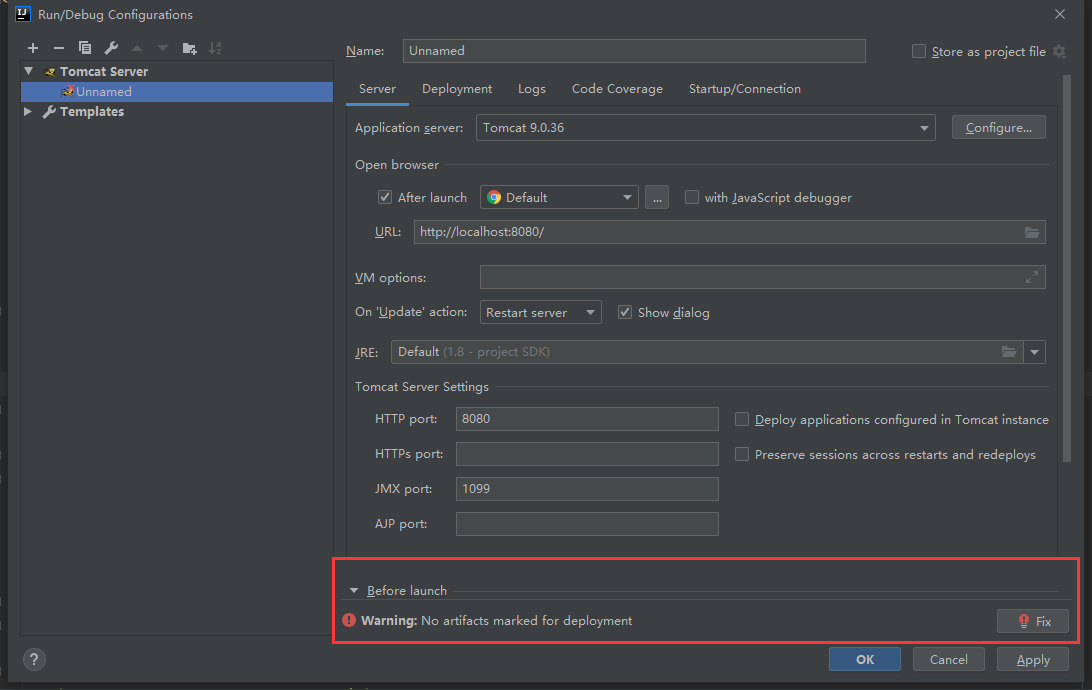
Task: Toggle the Show dialog checkbox
Action: click(625, 313)
